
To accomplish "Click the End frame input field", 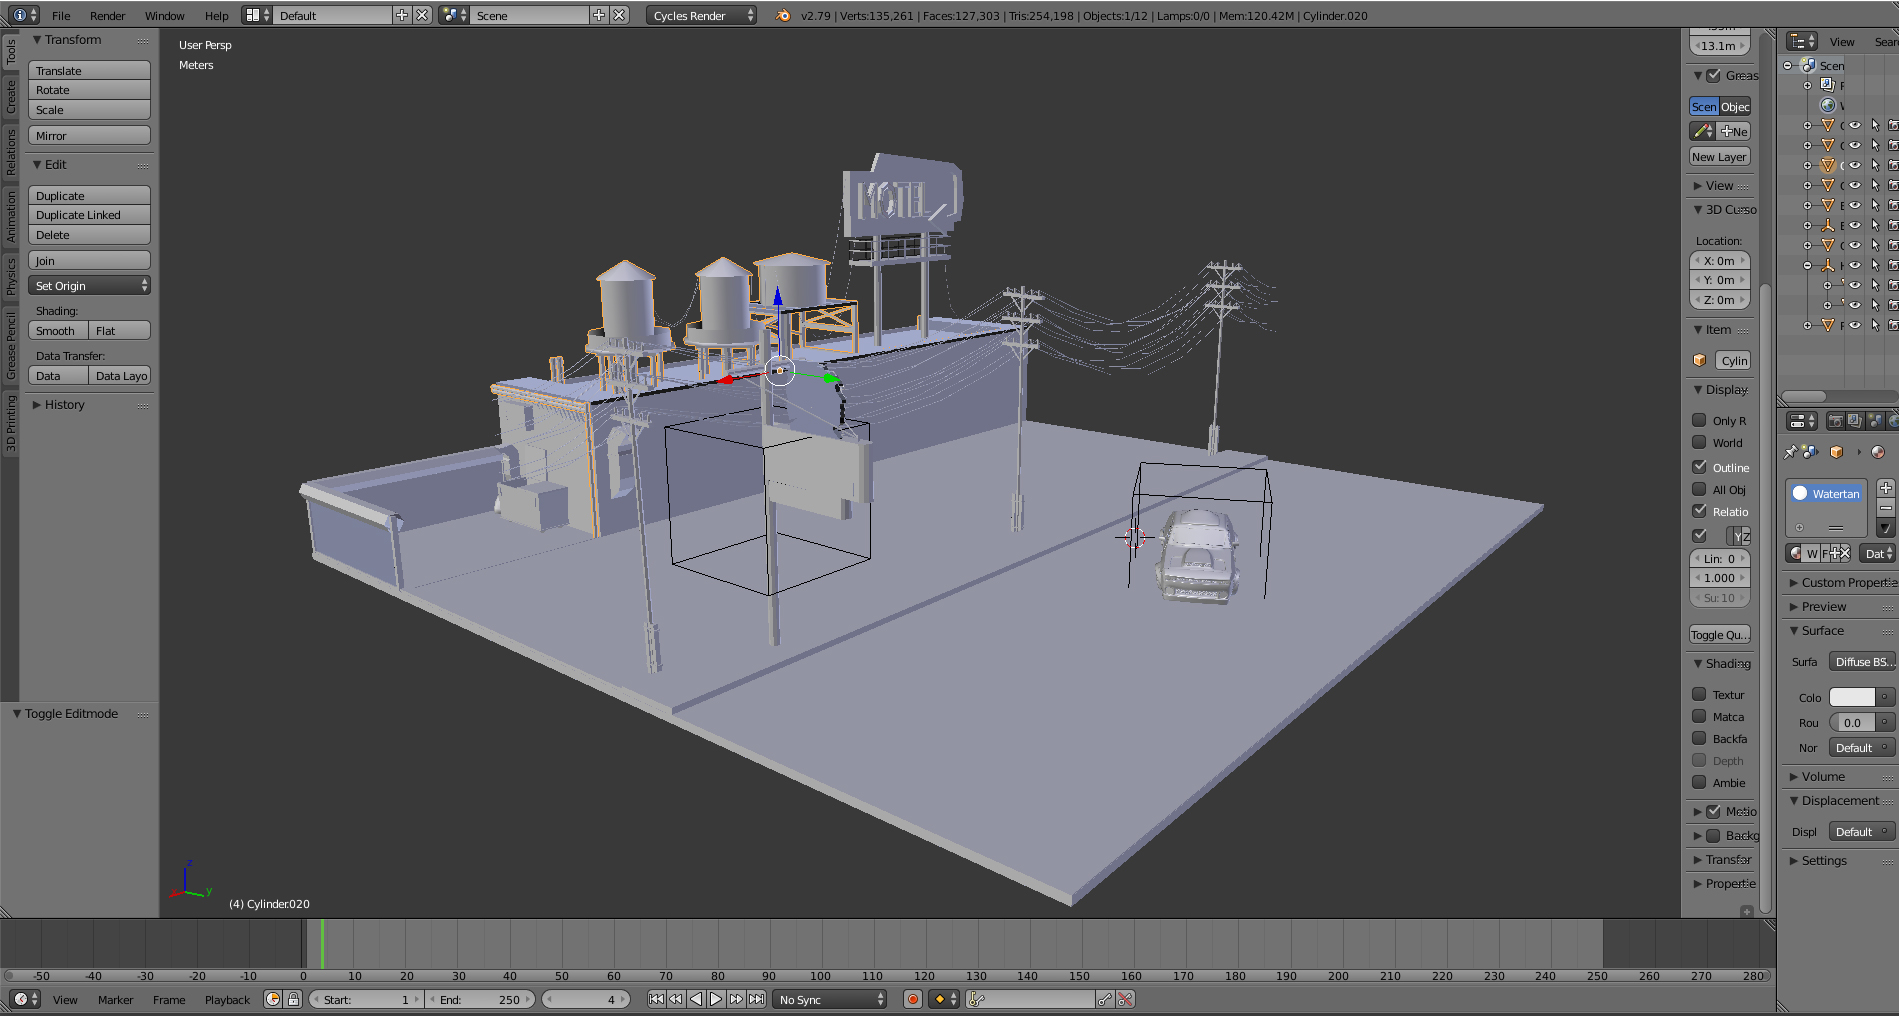I will [480, 999].
